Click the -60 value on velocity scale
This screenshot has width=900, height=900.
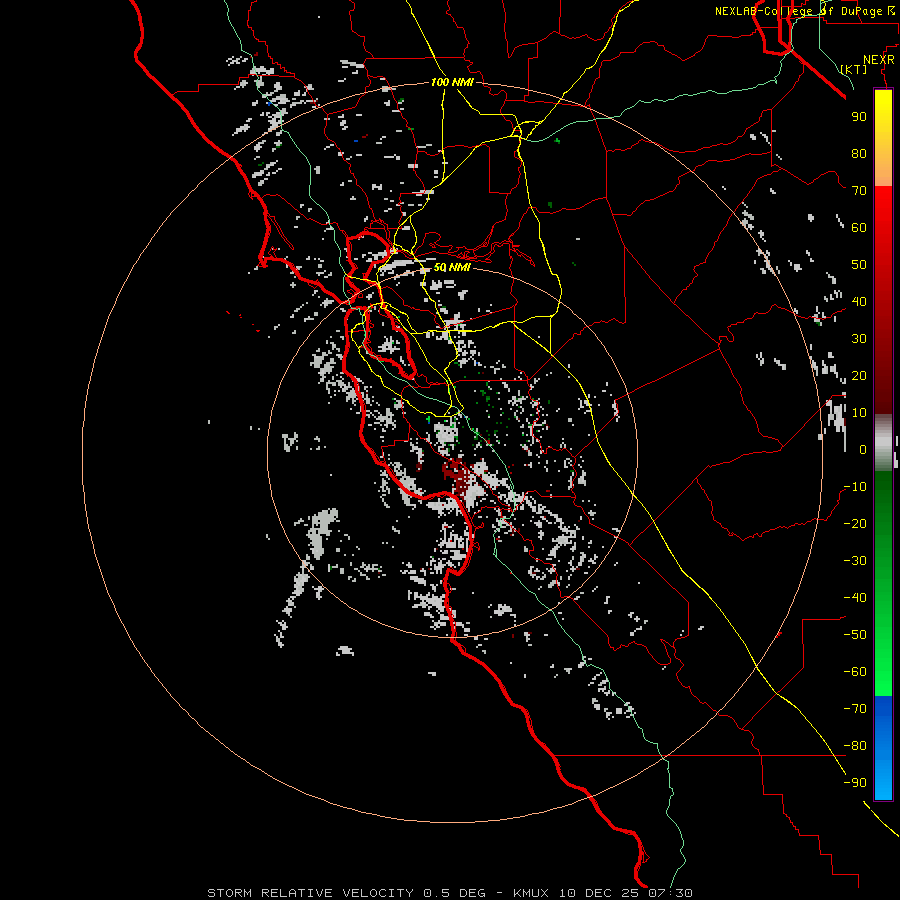coord(855,672)
